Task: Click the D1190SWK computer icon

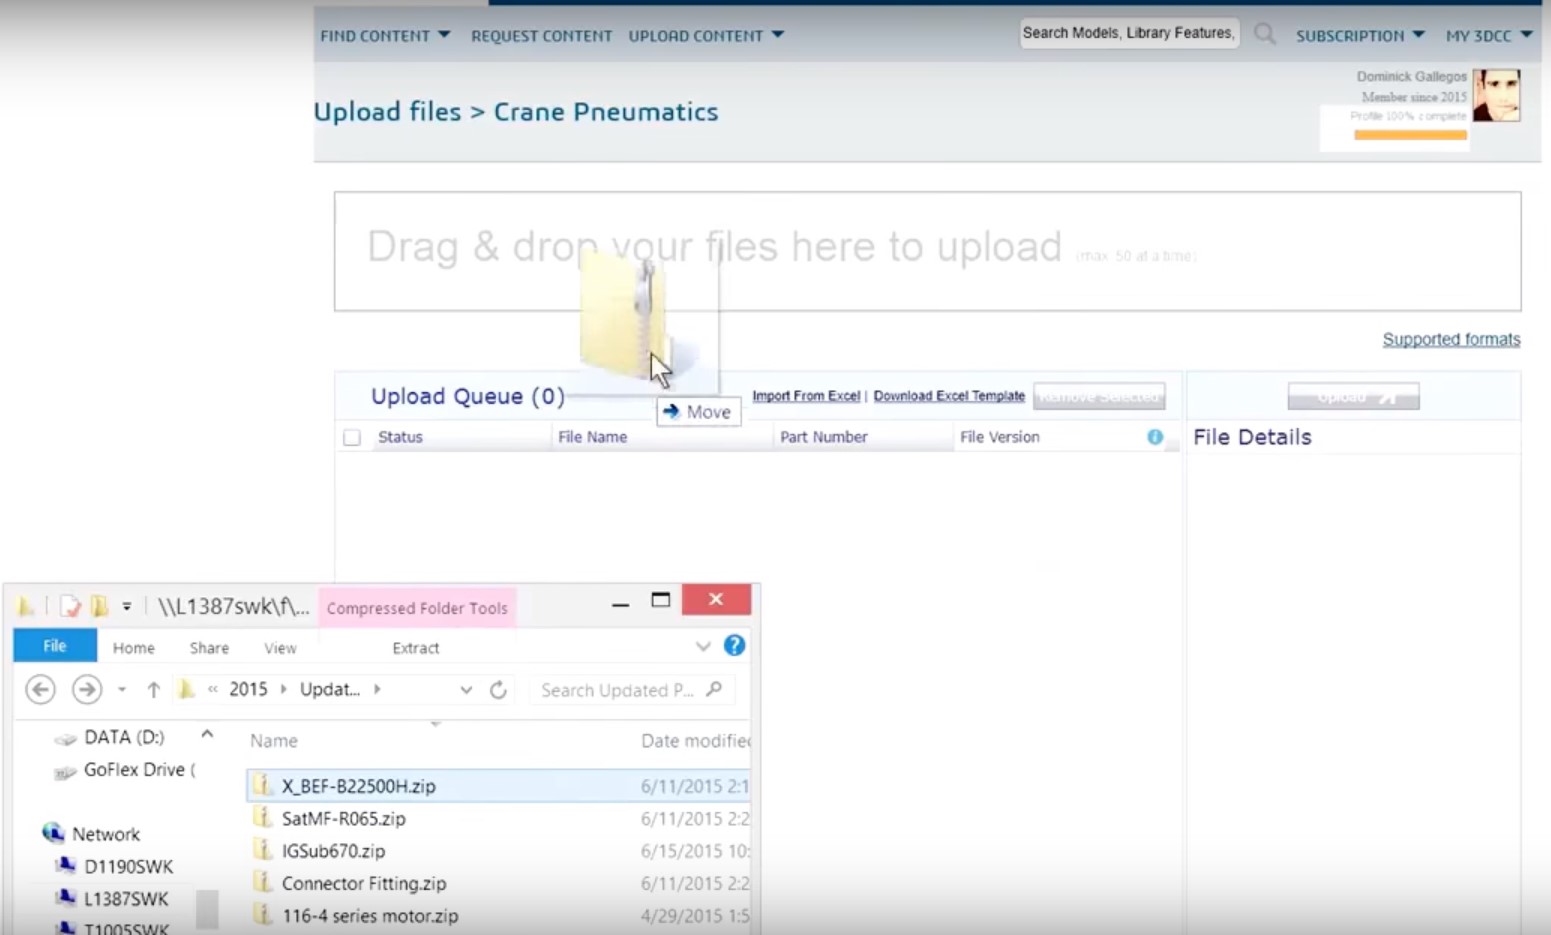Action: (x=66, y=866)
